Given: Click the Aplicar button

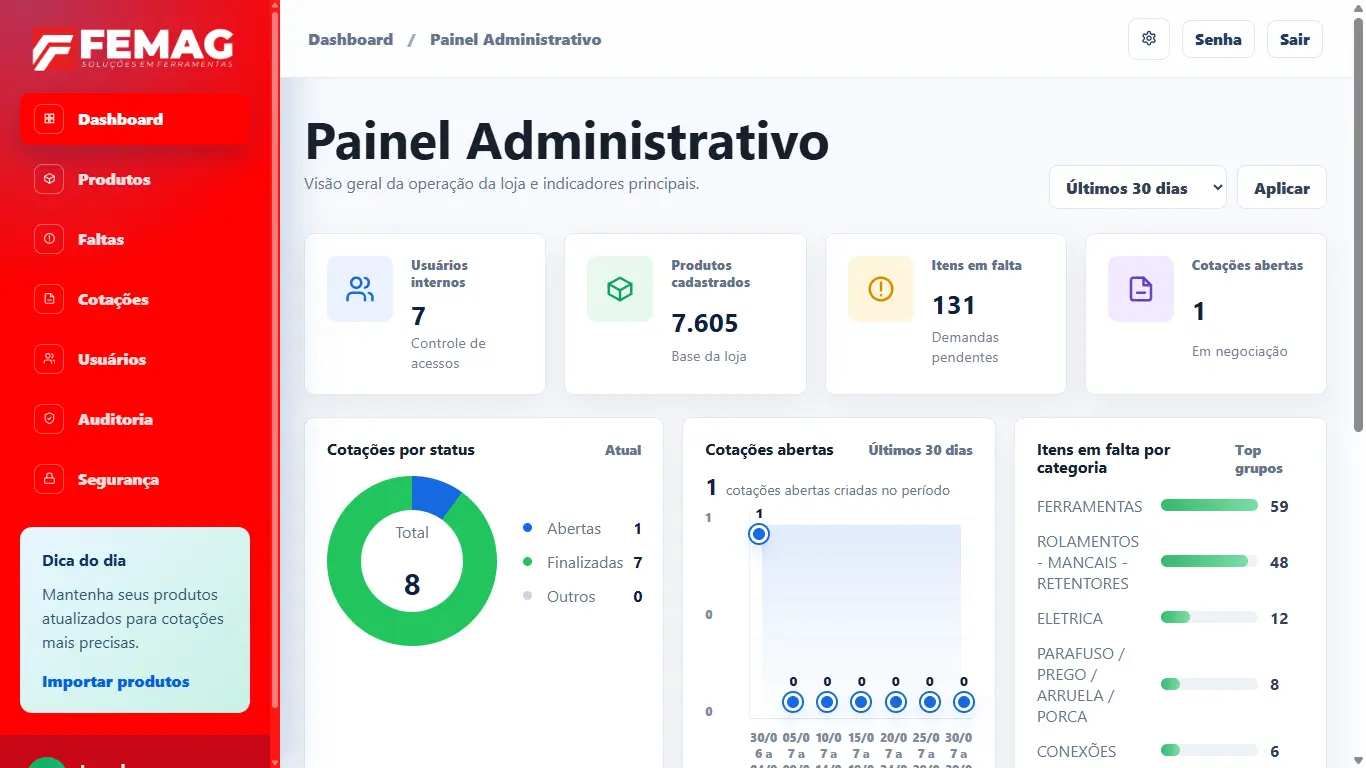Looking at the screenshot, I should coord(1282,187).
